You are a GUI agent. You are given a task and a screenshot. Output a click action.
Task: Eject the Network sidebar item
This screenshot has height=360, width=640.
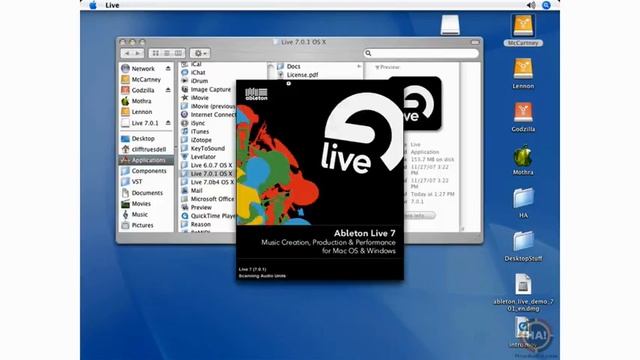pyautogui.click(x=168, y=69)
